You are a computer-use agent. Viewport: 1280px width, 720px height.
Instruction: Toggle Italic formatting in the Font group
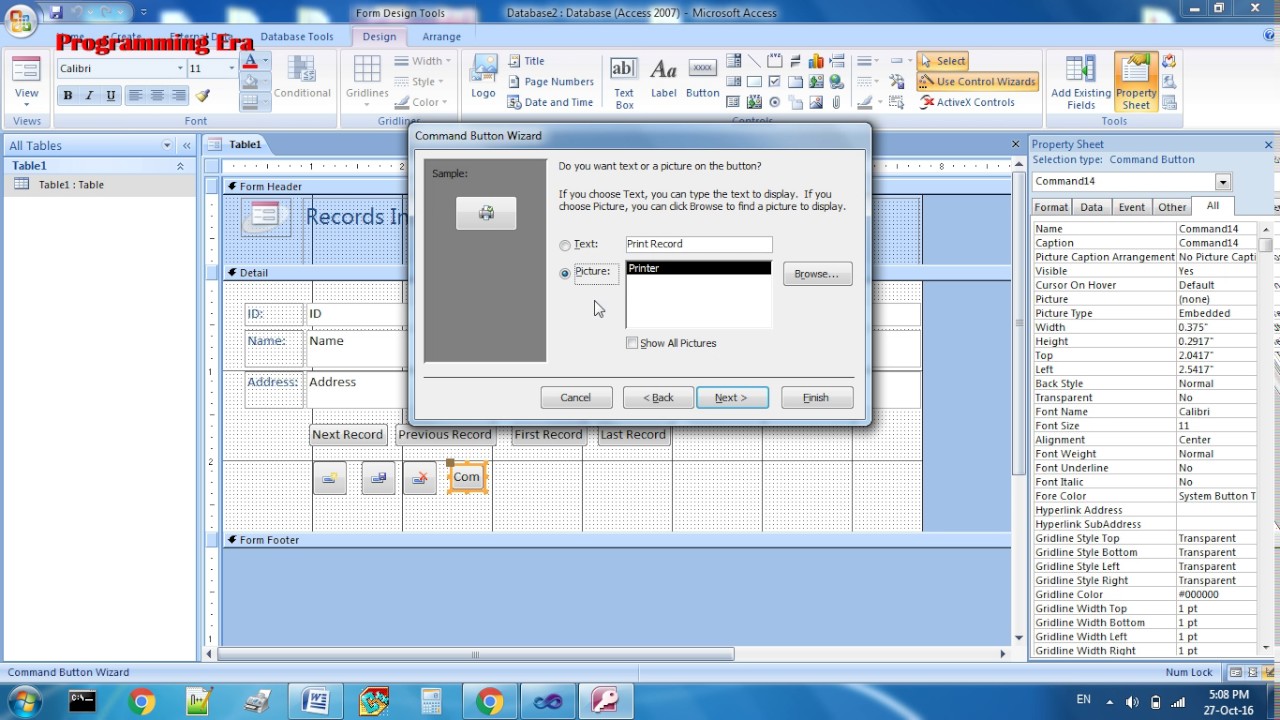tap(89, 96)
